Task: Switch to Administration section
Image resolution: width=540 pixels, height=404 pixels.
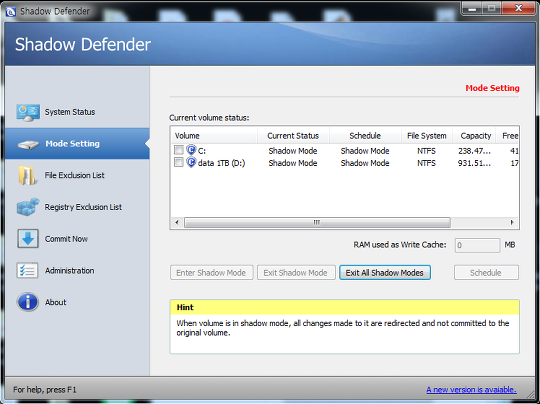Action: click(70, 271)
